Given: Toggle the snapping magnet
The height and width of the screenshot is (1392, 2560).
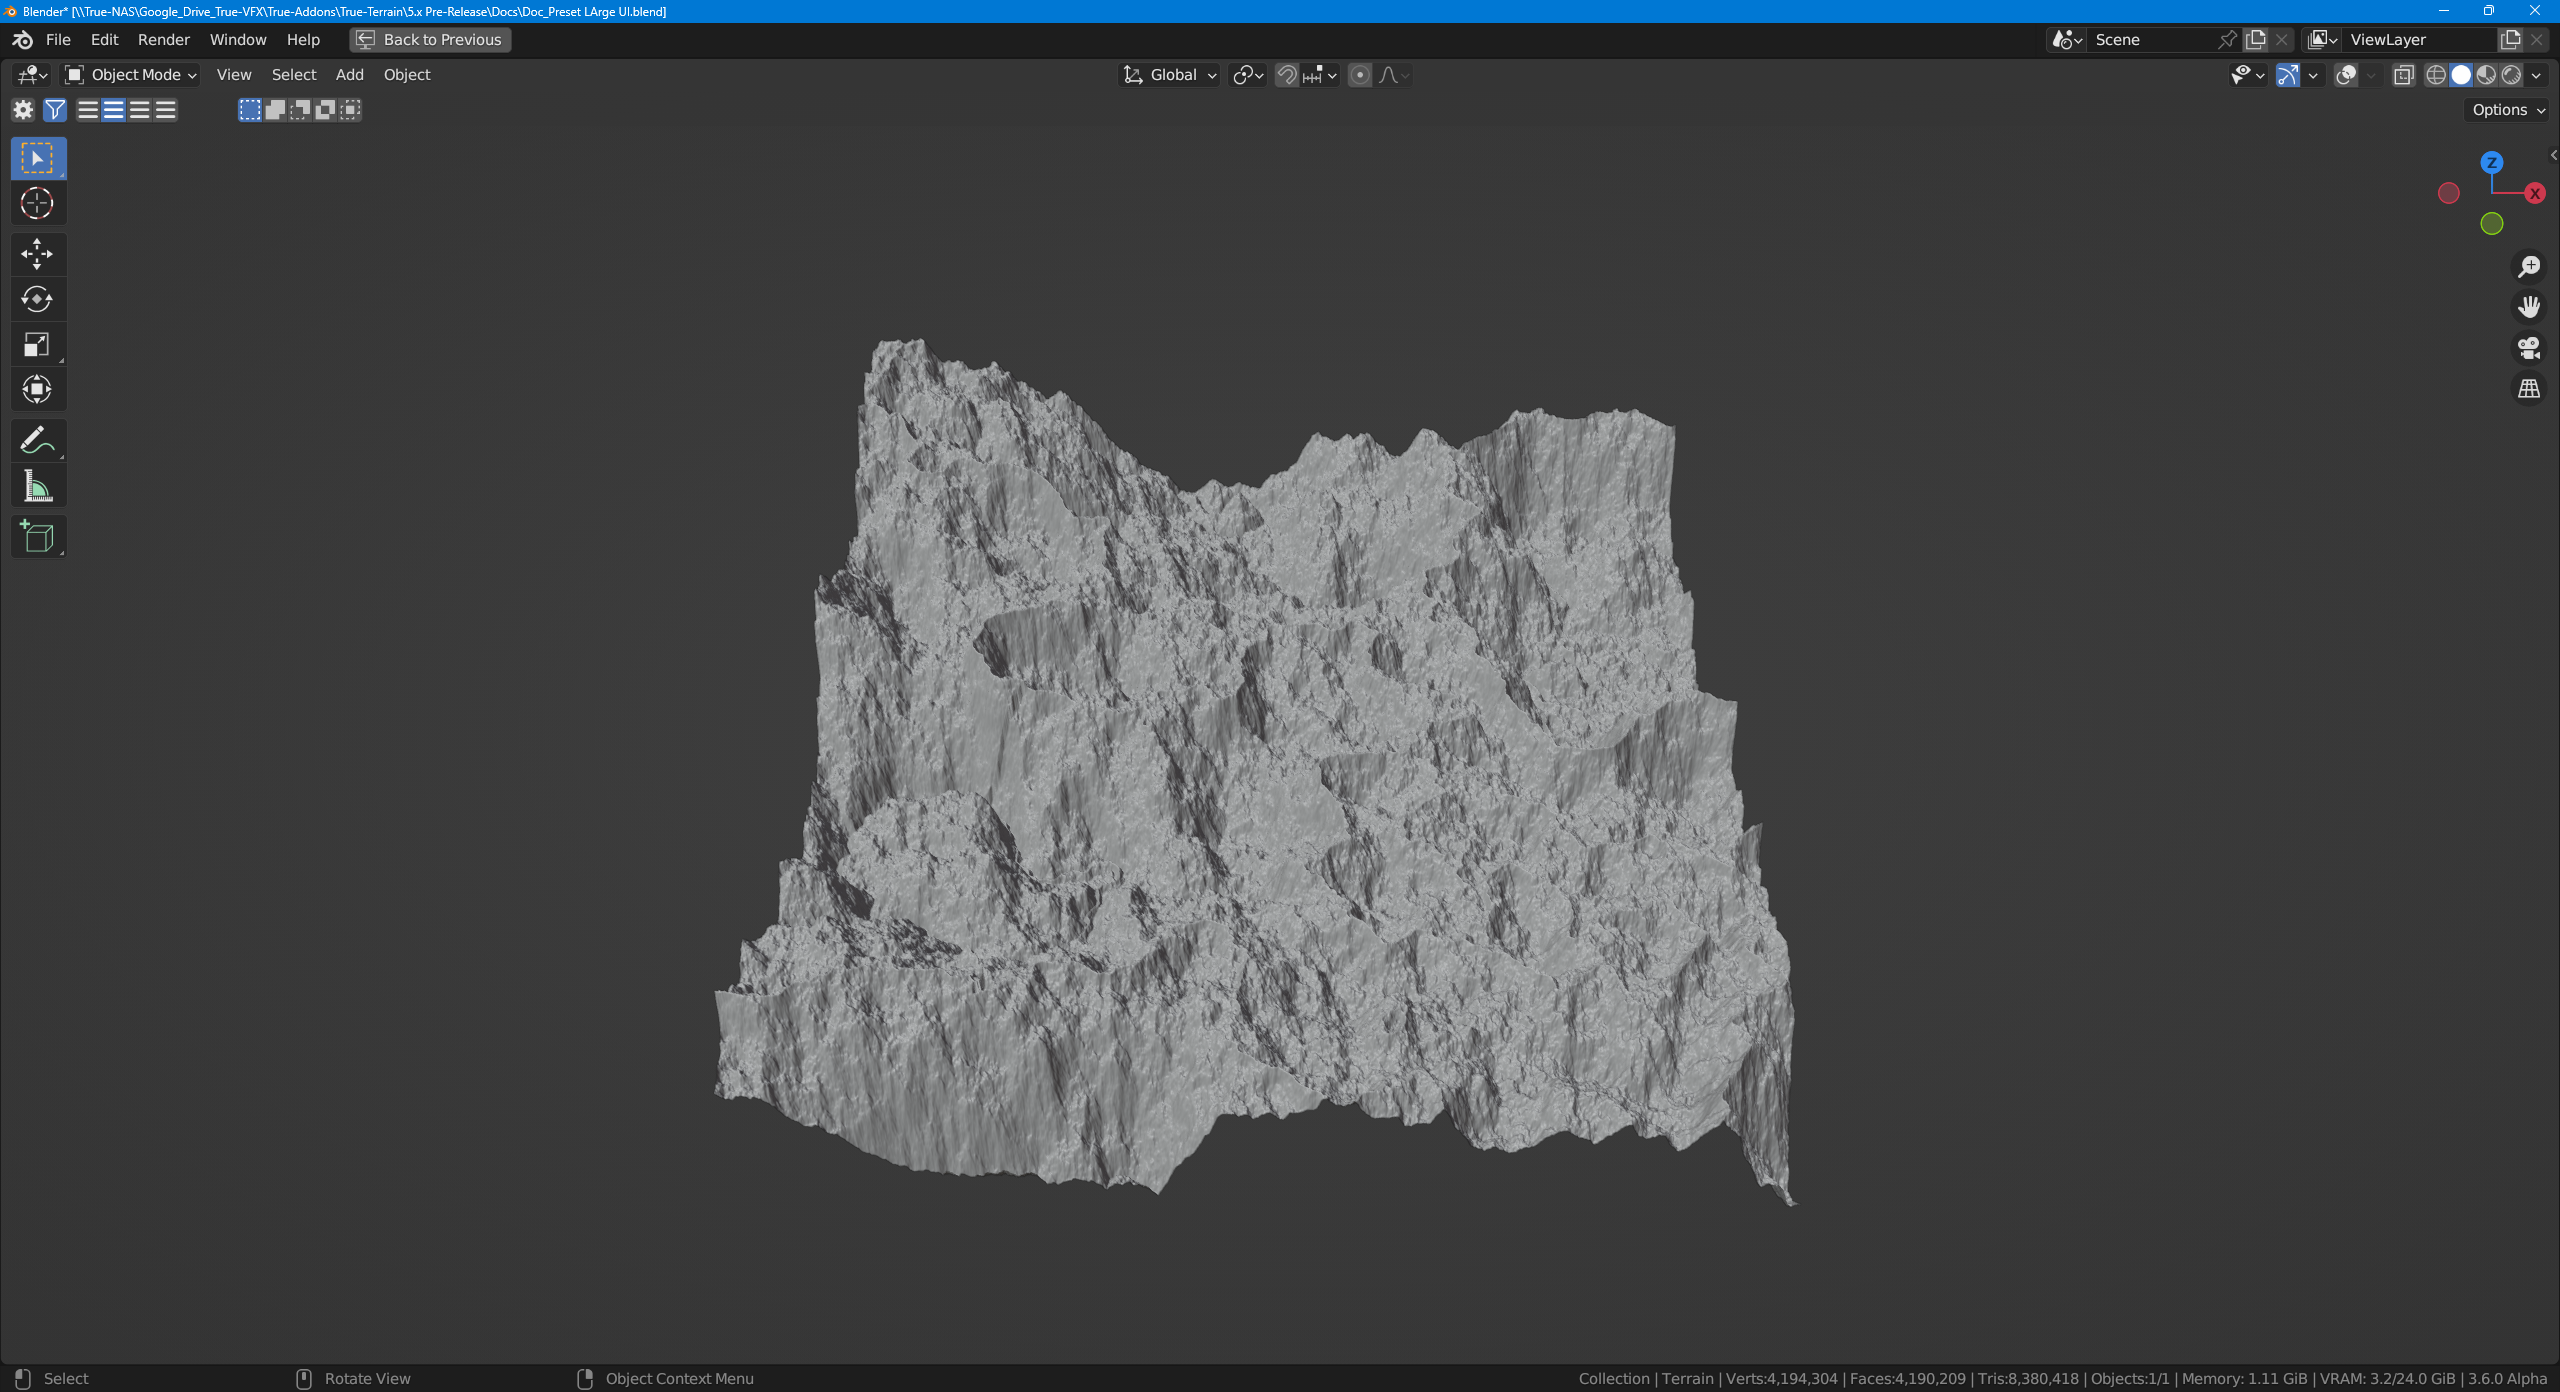Looking at the screenshot, I should pos(1287,75).
